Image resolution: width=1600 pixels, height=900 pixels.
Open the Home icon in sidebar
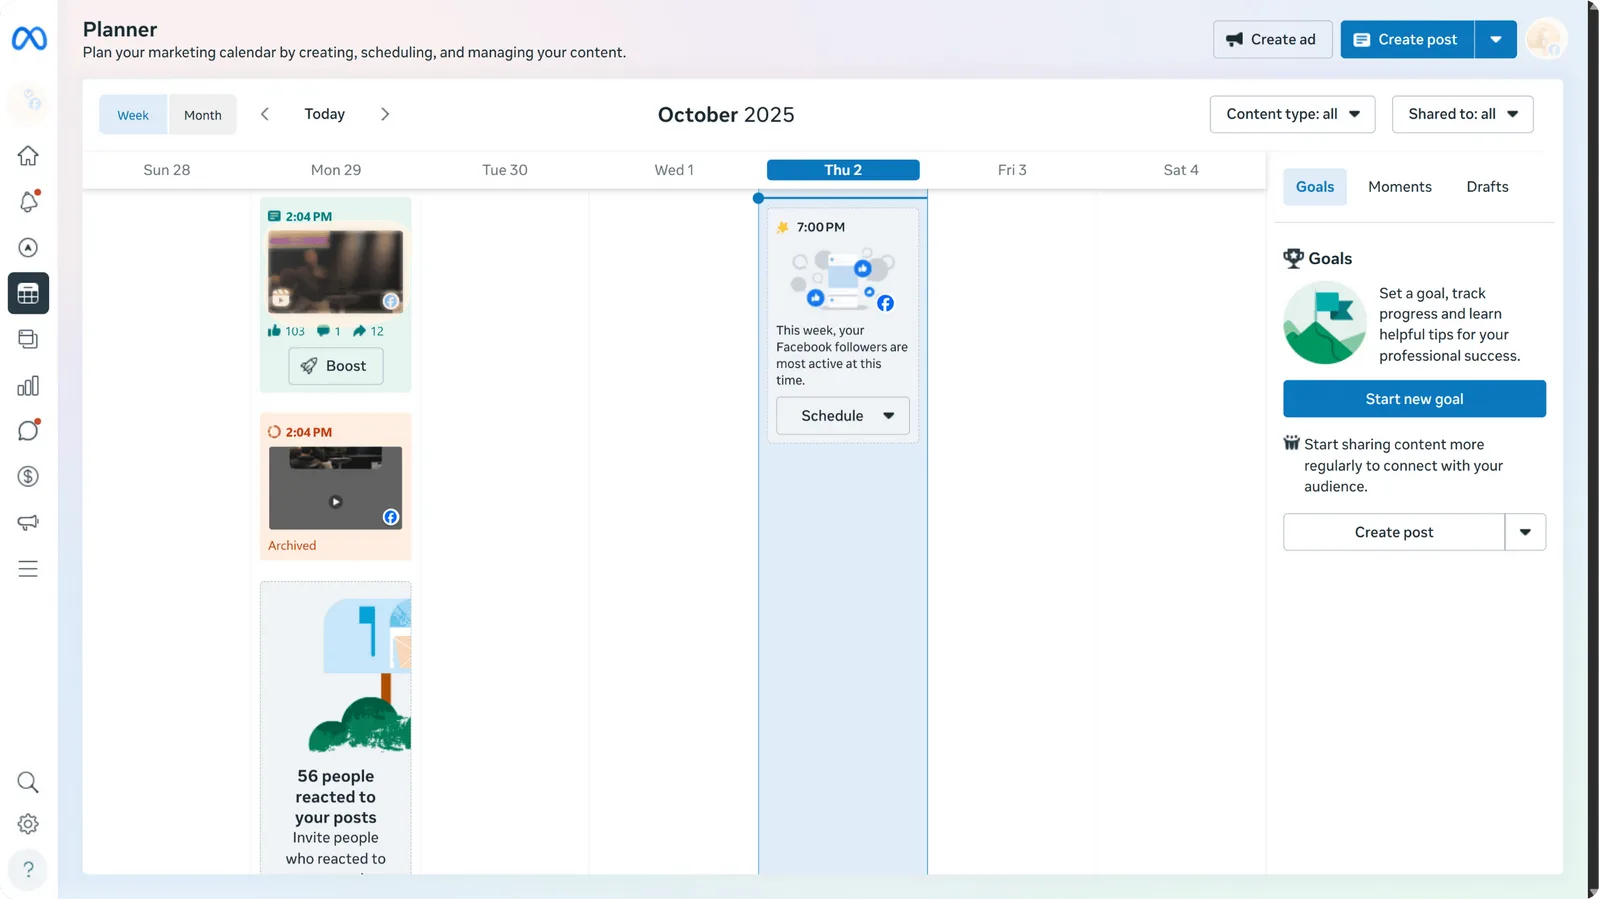pos(28,156)
